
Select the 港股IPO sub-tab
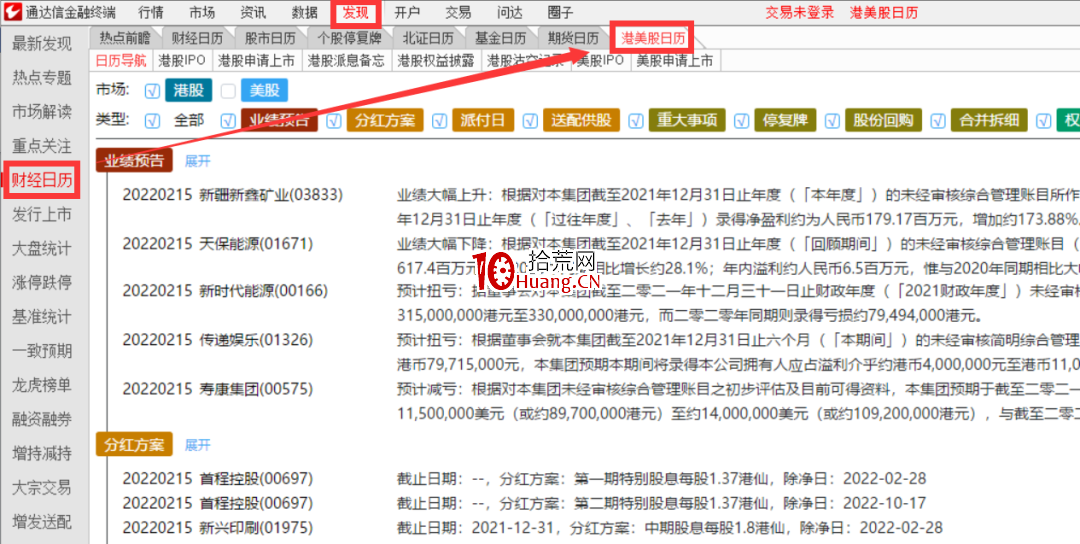(182, 61)
